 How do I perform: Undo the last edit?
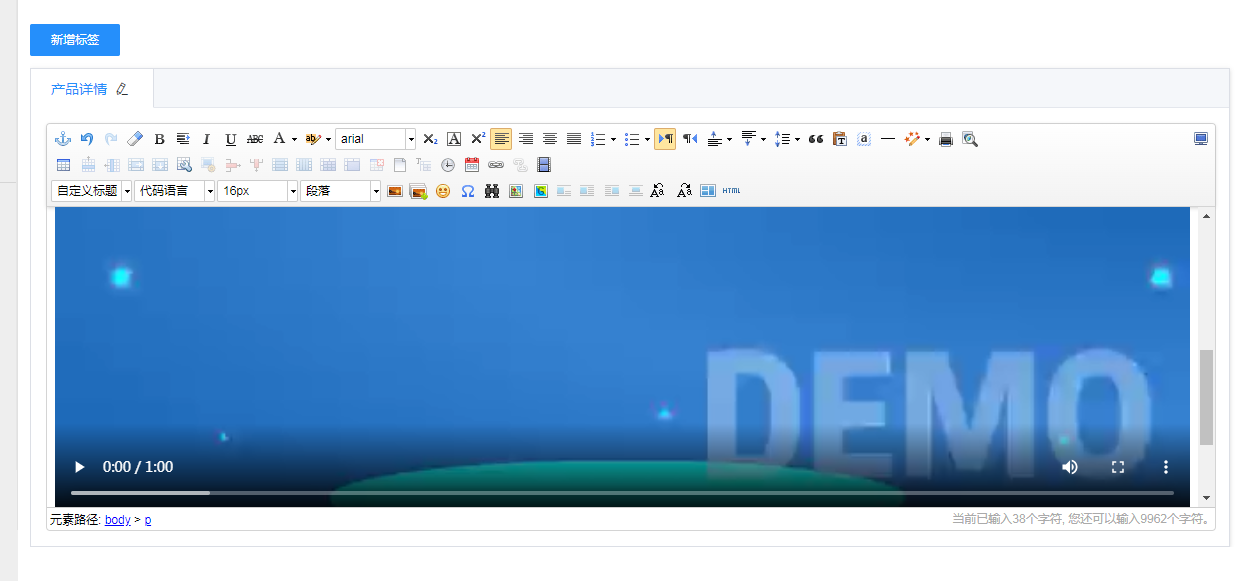pos(87,139)
